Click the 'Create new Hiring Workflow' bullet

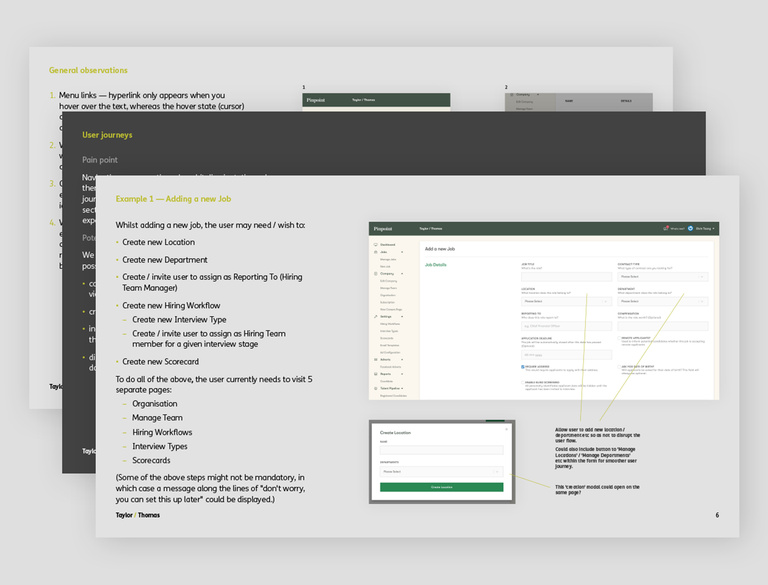(171, 305)
